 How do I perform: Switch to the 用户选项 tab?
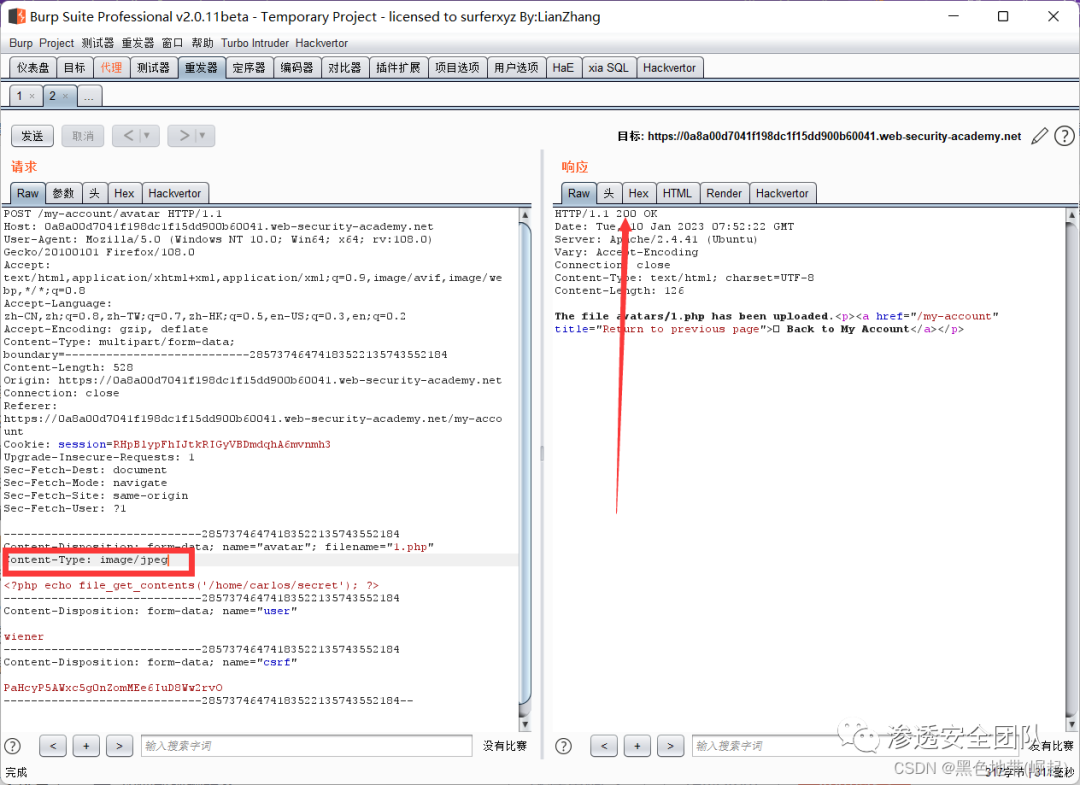click(517, 67)
